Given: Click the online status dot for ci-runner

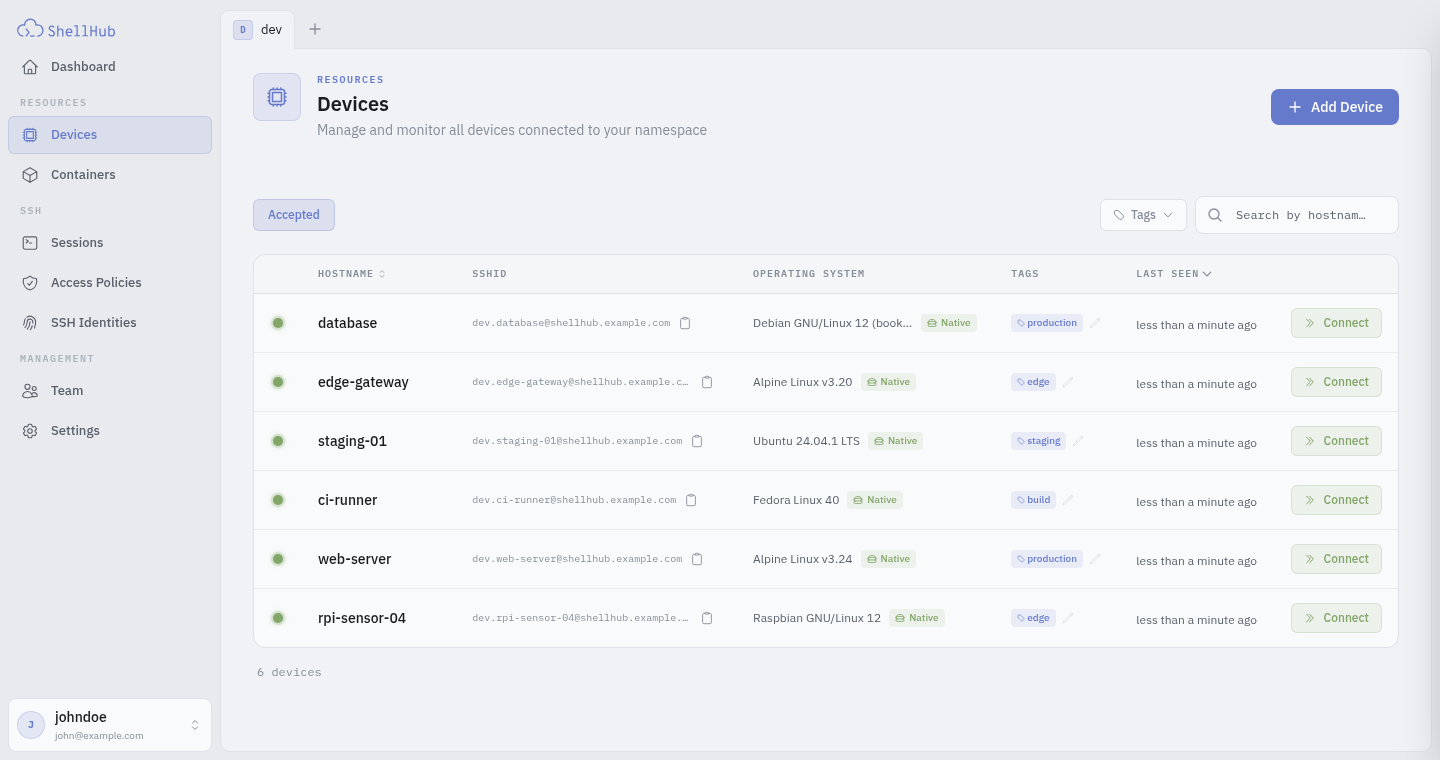Looking at the screenshot, I should 278,500.
